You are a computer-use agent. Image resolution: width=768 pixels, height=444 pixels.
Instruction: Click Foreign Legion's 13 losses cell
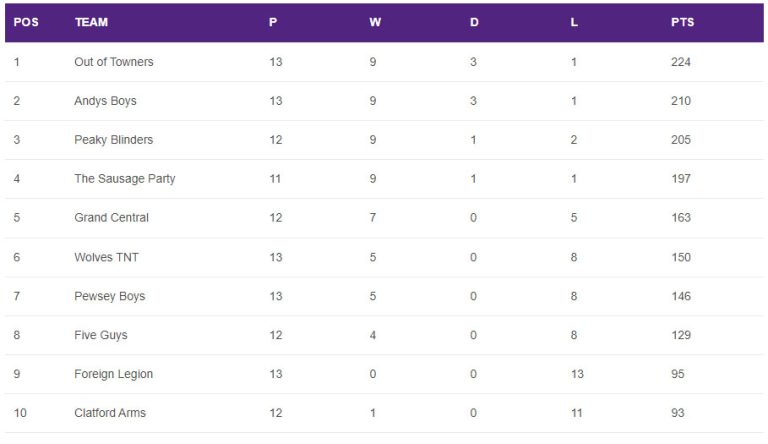(577, 374)
